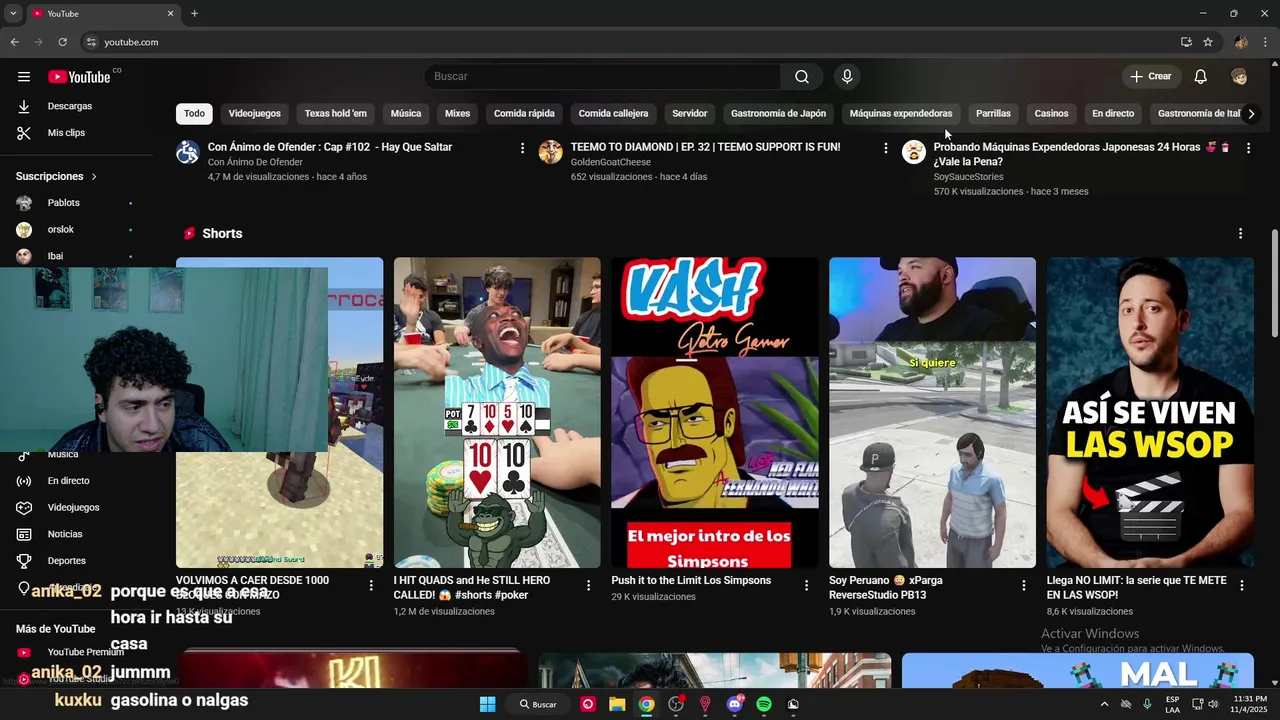
Task: Open Spotify from the taskbar
Action: click(764, 704)
